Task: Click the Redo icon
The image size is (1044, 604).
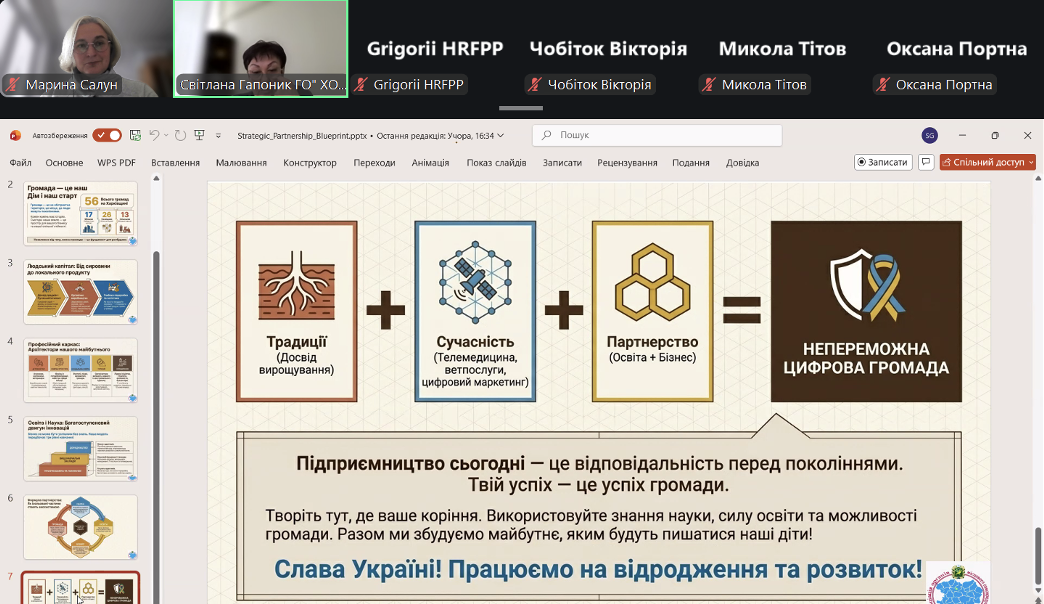Action: click(x=180, y=135)
